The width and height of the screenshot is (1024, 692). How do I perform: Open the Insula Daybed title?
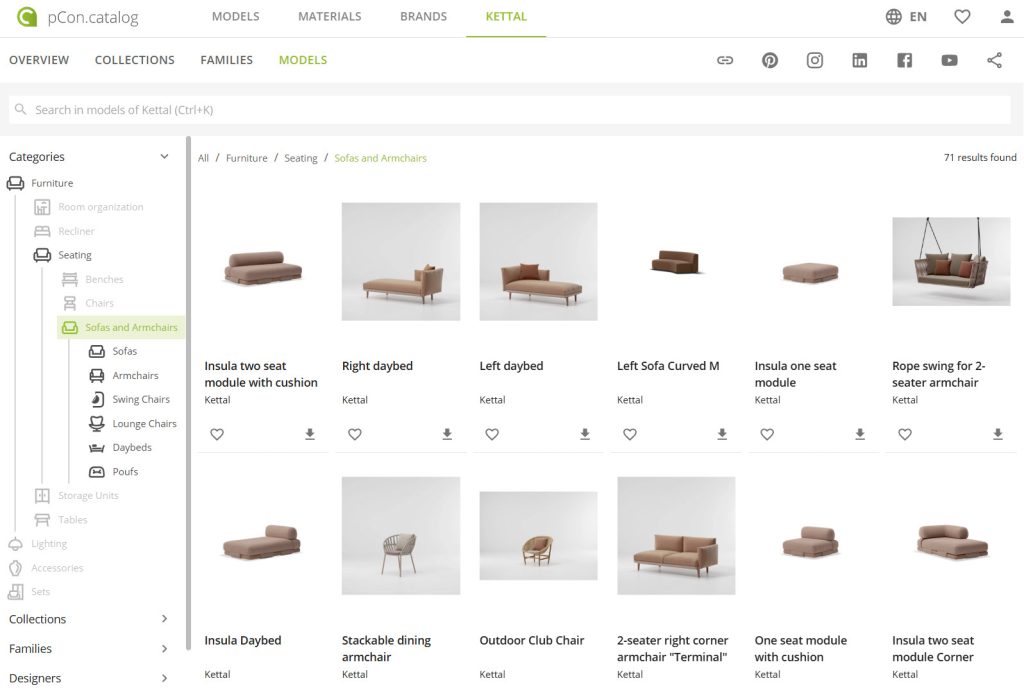242,640
